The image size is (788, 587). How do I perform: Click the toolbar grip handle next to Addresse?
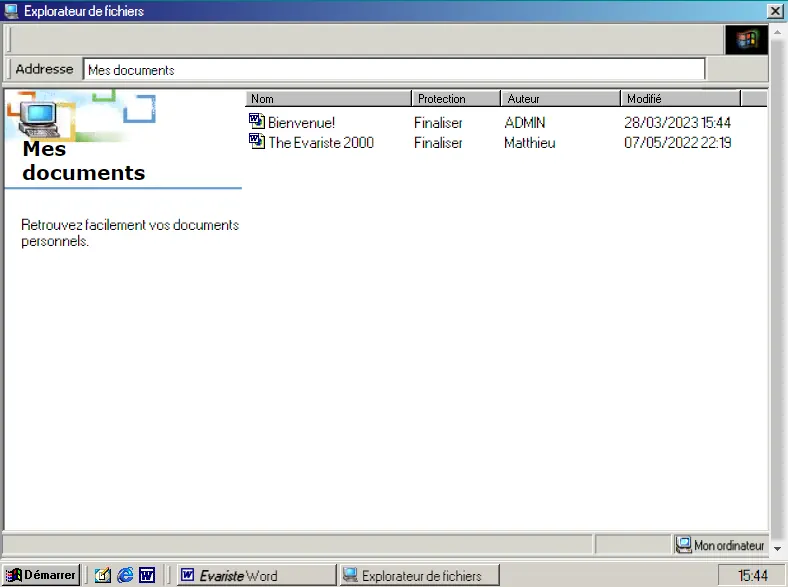click(9, 69)
